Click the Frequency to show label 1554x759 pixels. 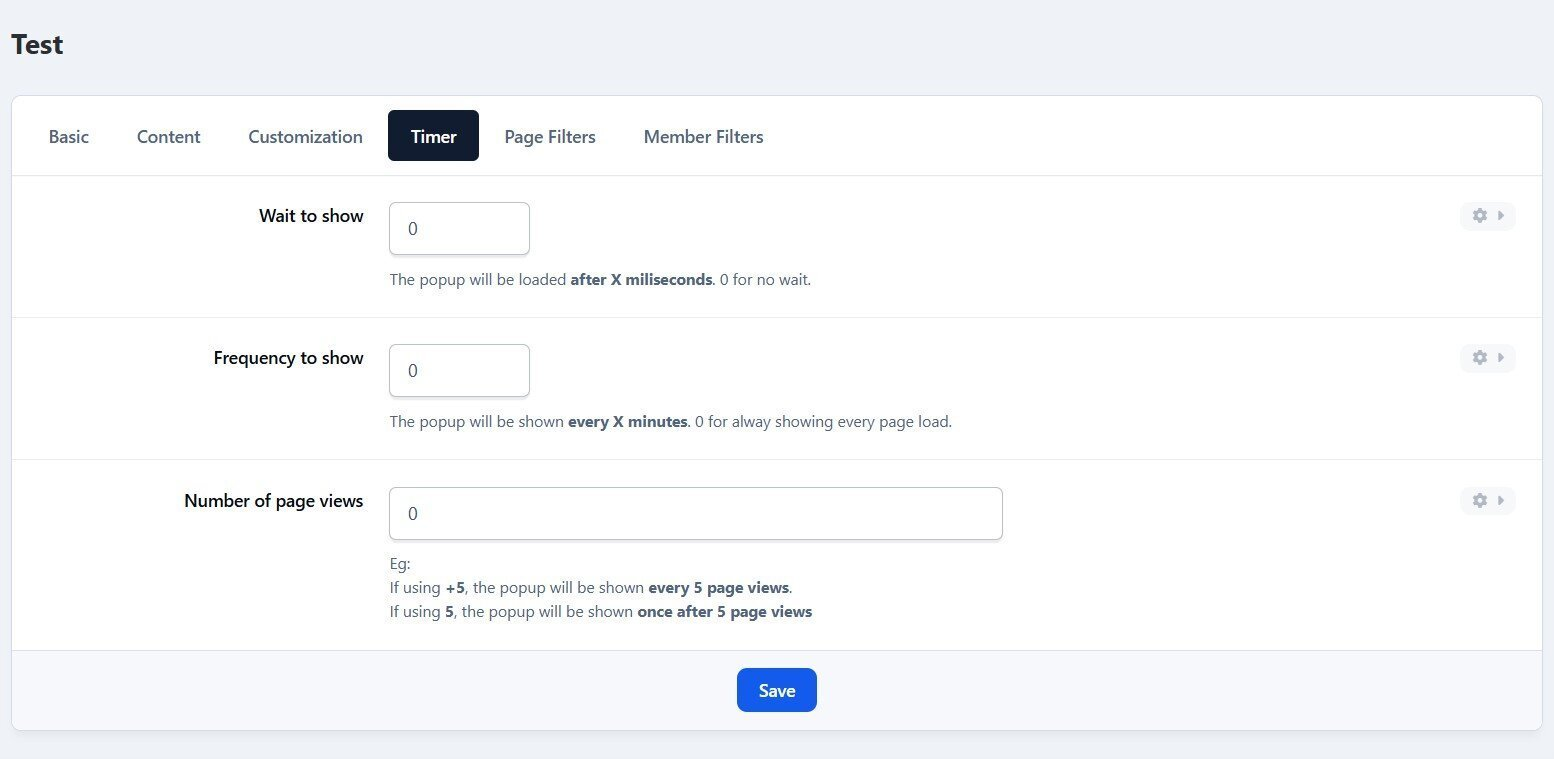tap(288, 358)
